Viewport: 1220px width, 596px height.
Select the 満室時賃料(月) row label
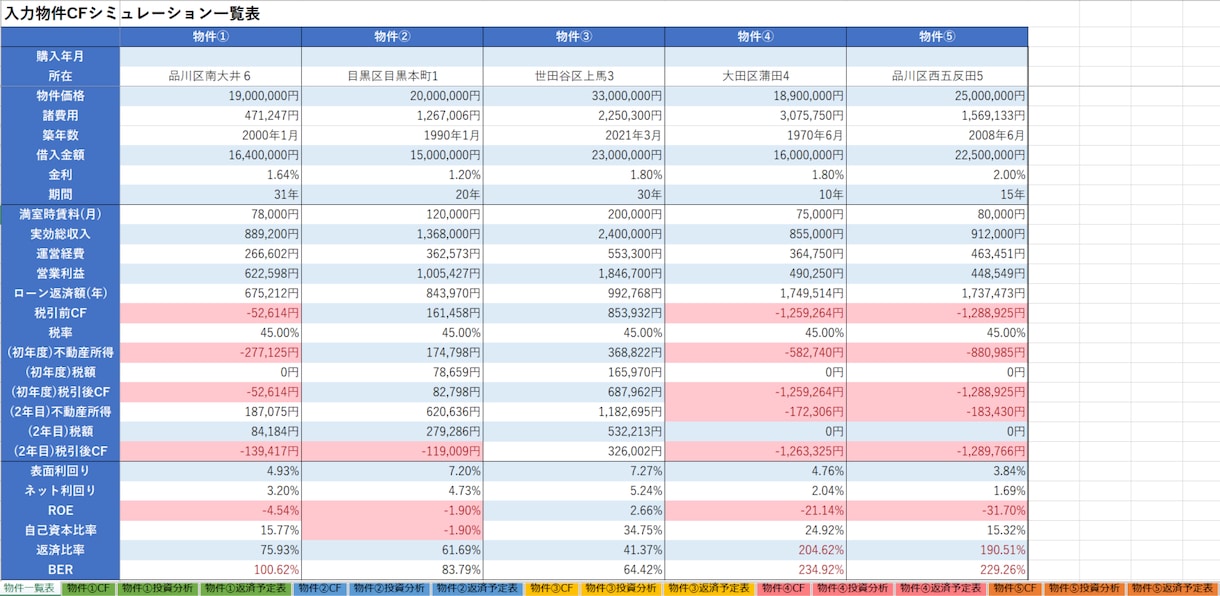60,214
